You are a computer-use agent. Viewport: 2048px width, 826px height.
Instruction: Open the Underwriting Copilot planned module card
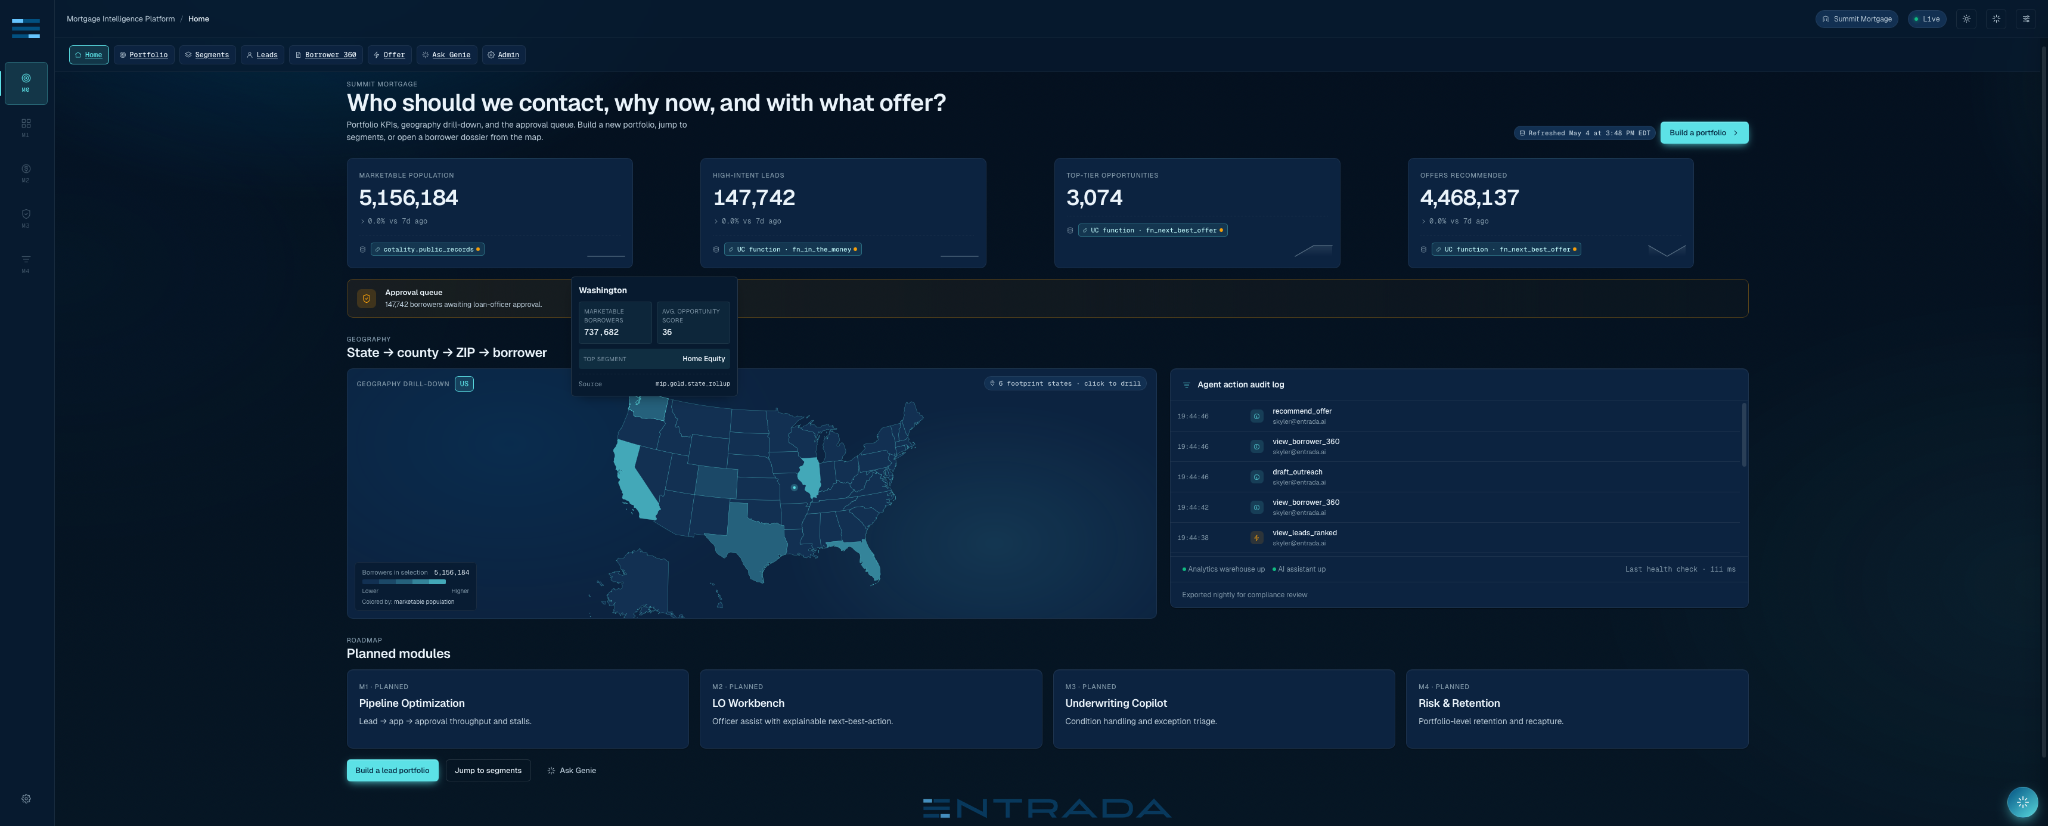[1223, 709]
